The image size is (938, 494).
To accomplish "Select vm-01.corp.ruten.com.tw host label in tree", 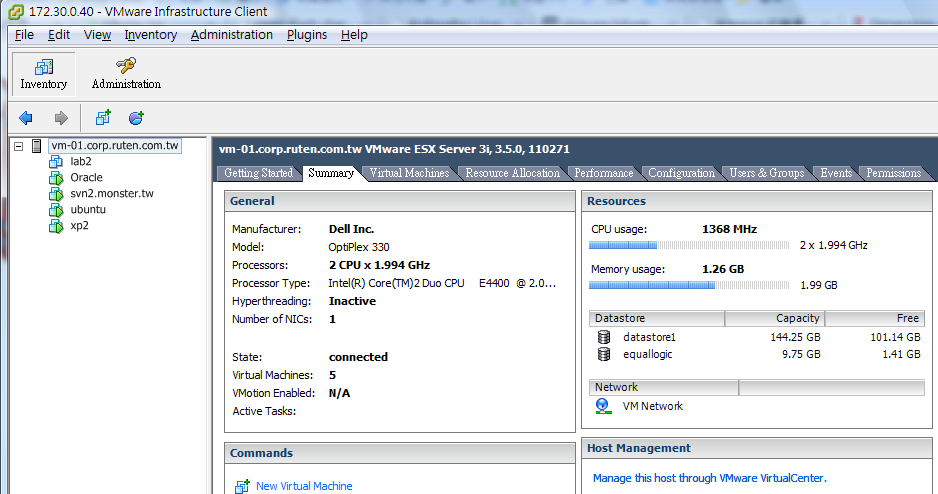I will click(115, 145).
